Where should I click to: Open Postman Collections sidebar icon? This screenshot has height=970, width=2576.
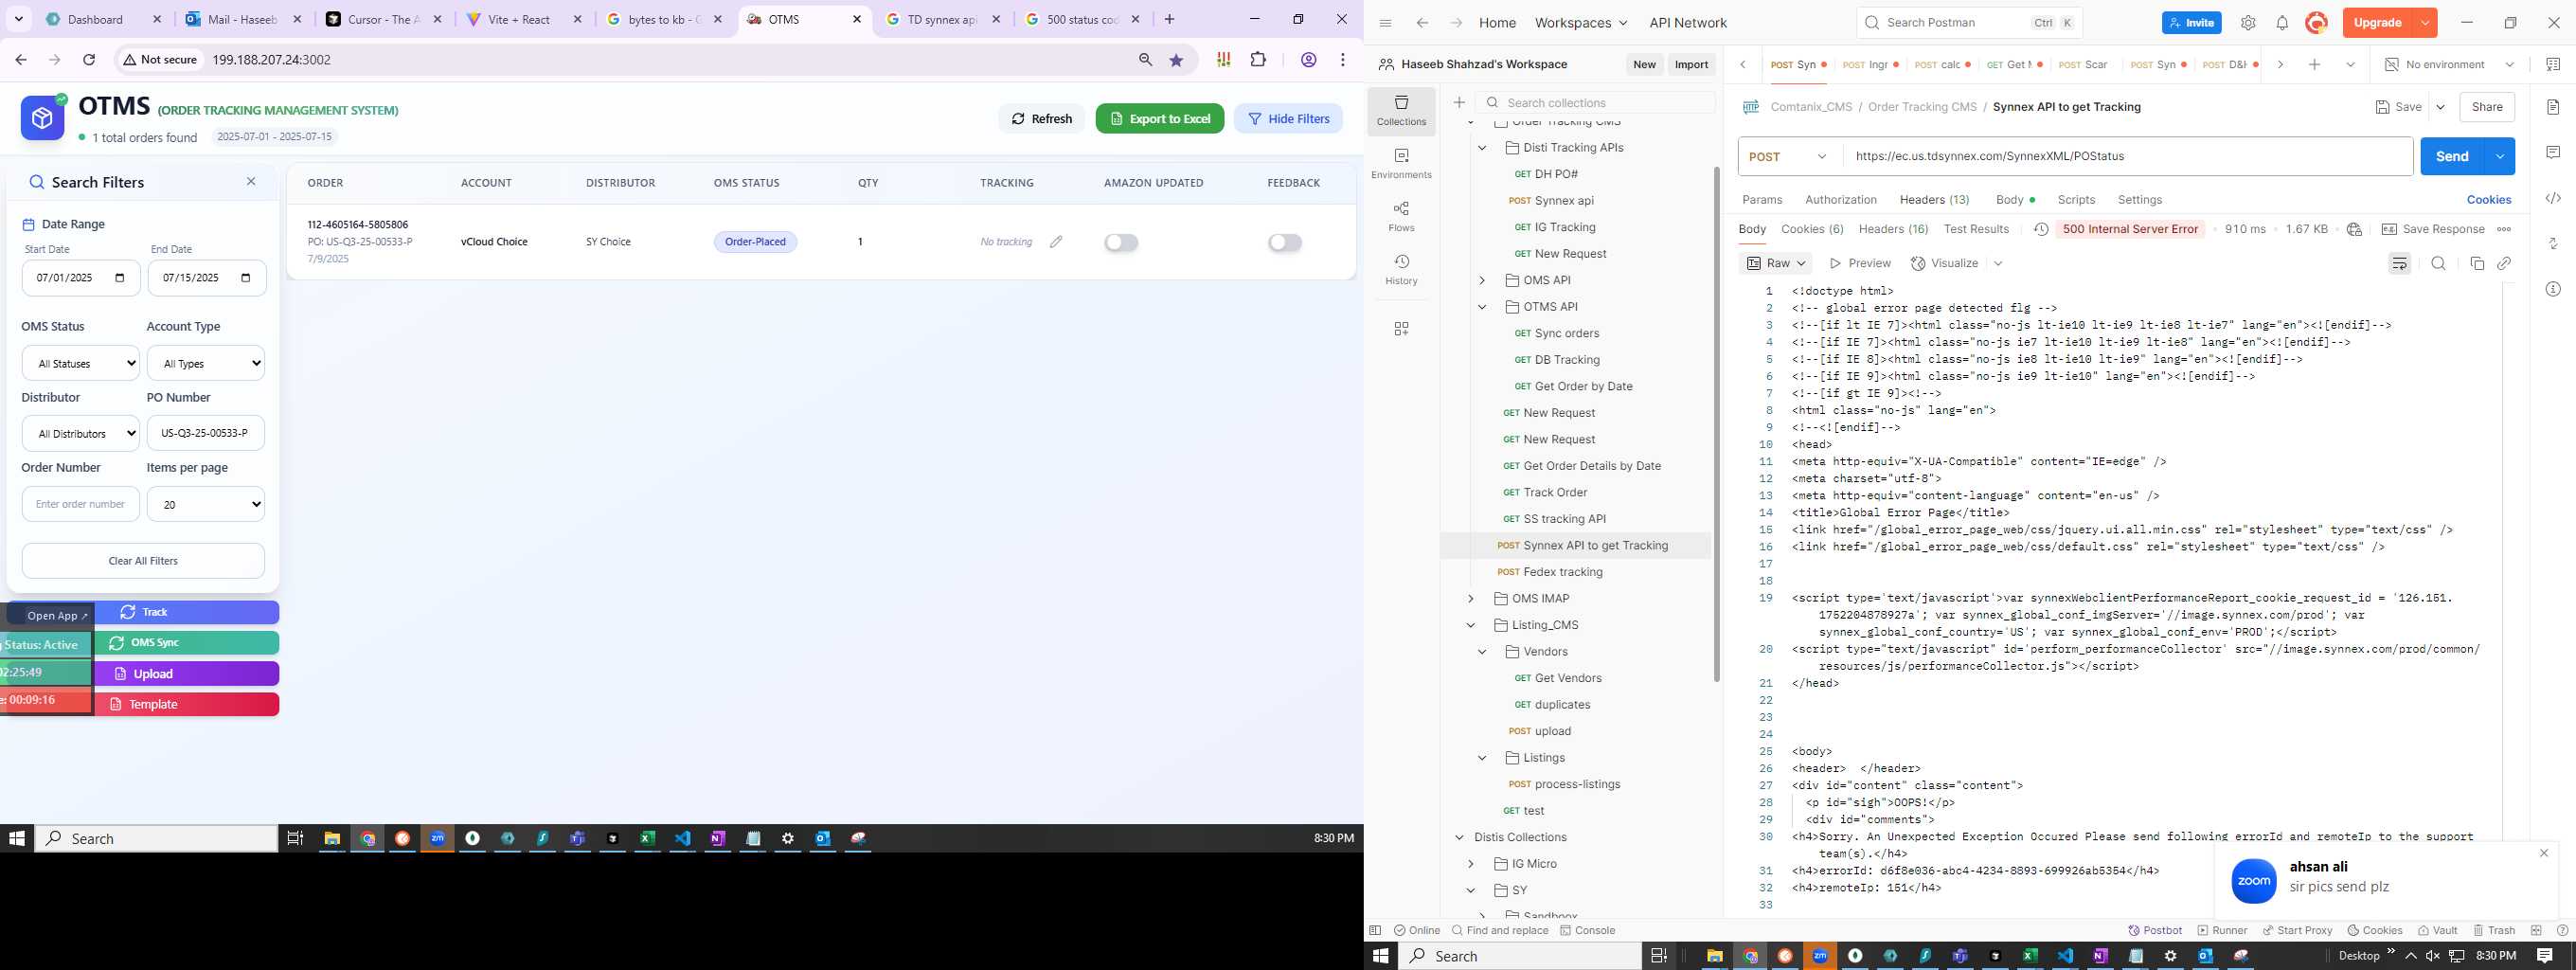coord(1401,110)
